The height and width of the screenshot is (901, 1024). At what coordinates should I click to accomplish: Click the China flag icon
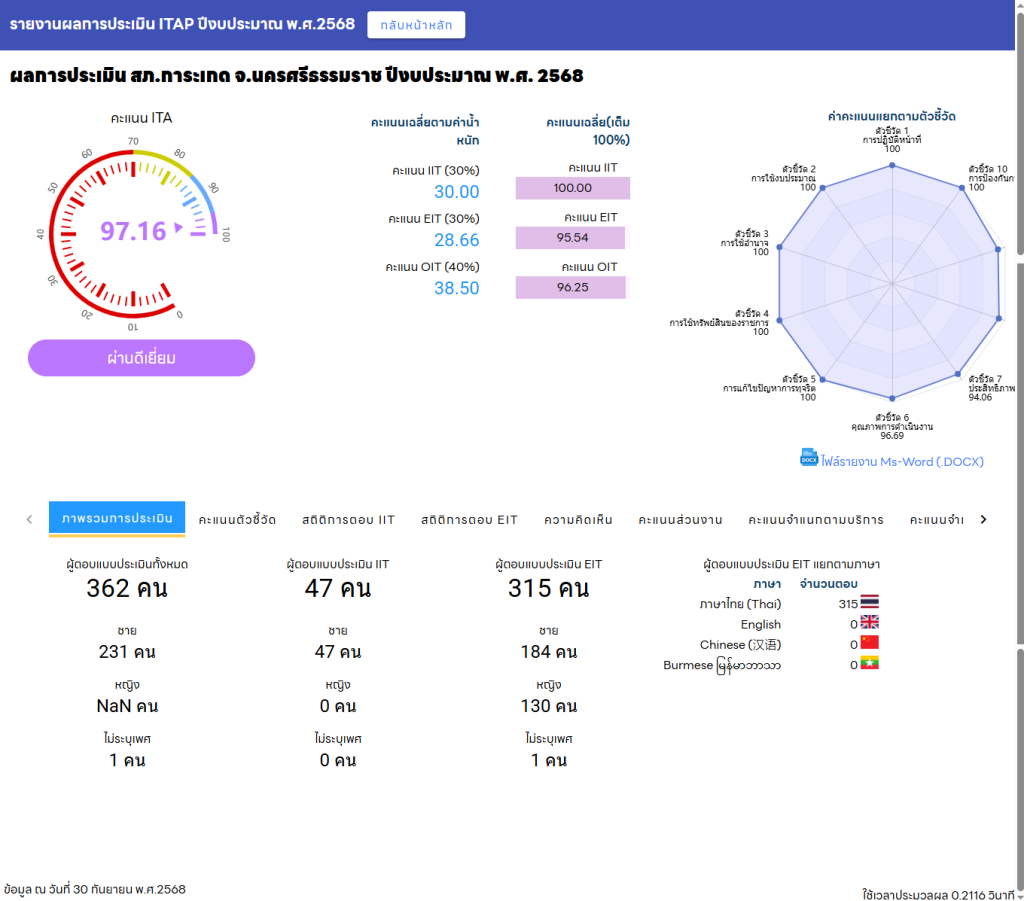[869, 643]
